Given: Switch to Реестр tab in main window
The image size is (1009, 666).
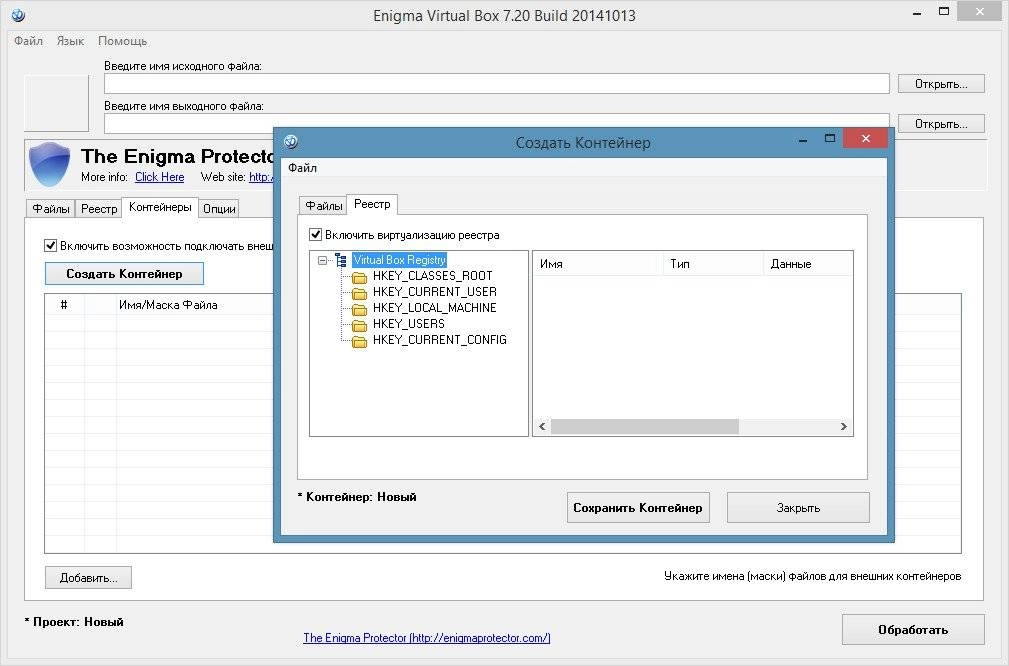Looking at the screenshot, I should coord(99,208).
